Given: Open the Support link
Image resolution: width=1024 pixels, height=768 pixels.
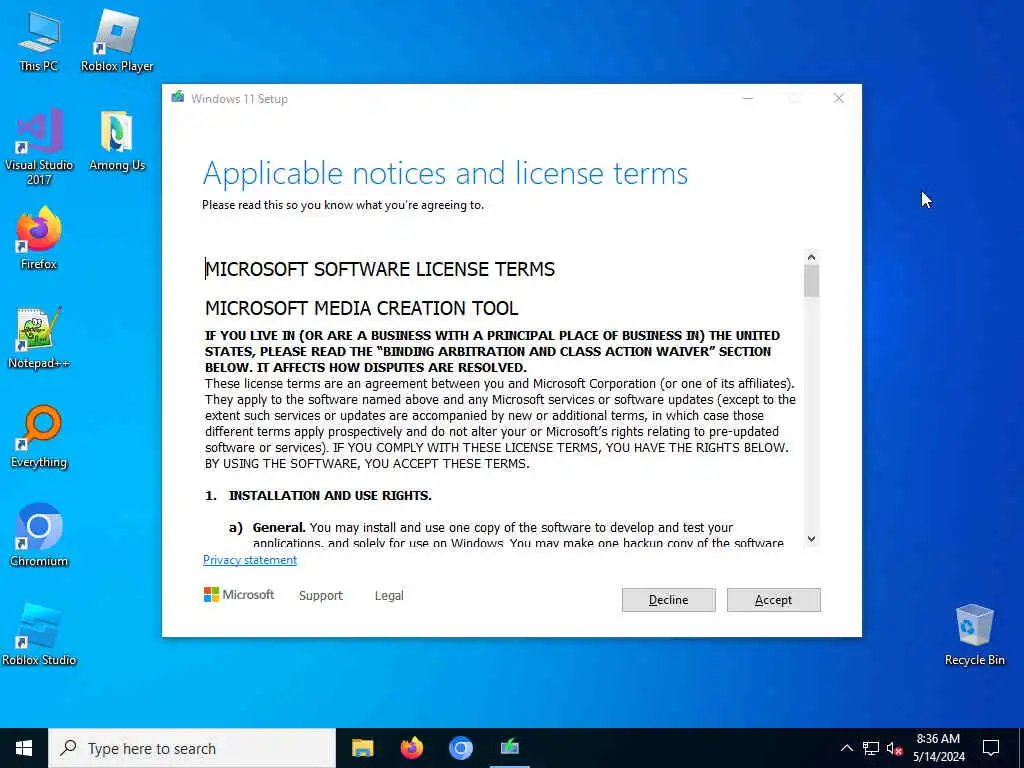Looking at the screenshot, I should pos(321,596).
